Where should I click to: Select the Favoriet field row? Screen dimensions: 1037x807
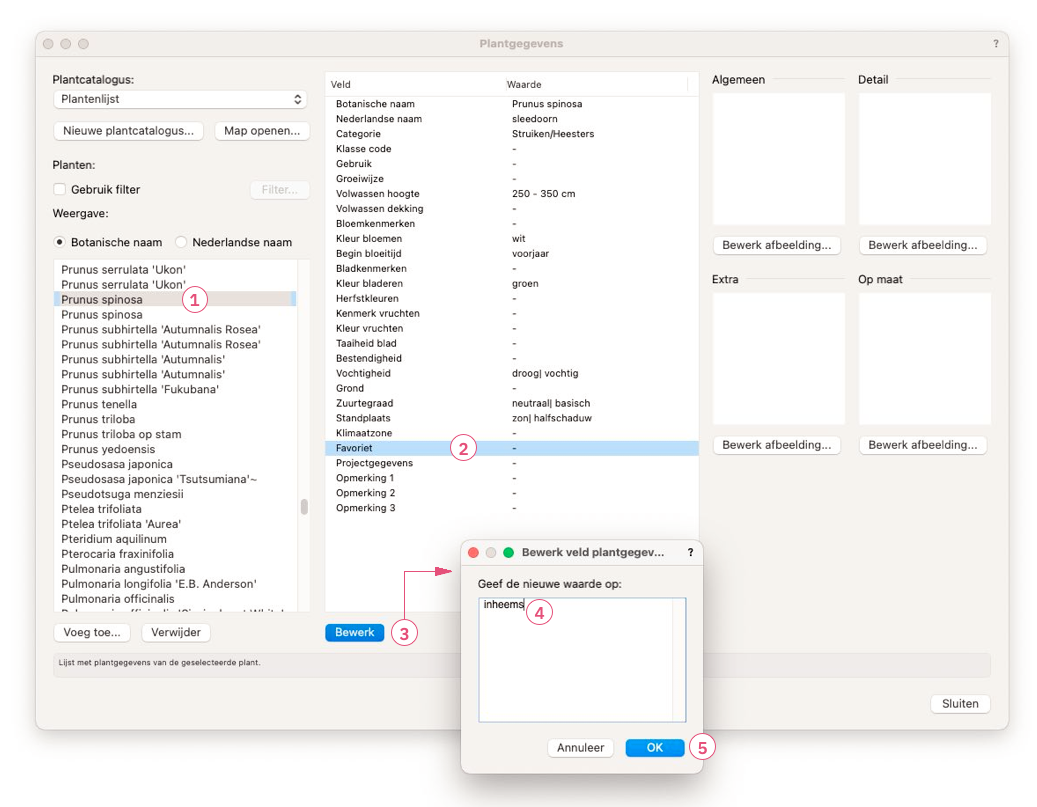(512, 448)
